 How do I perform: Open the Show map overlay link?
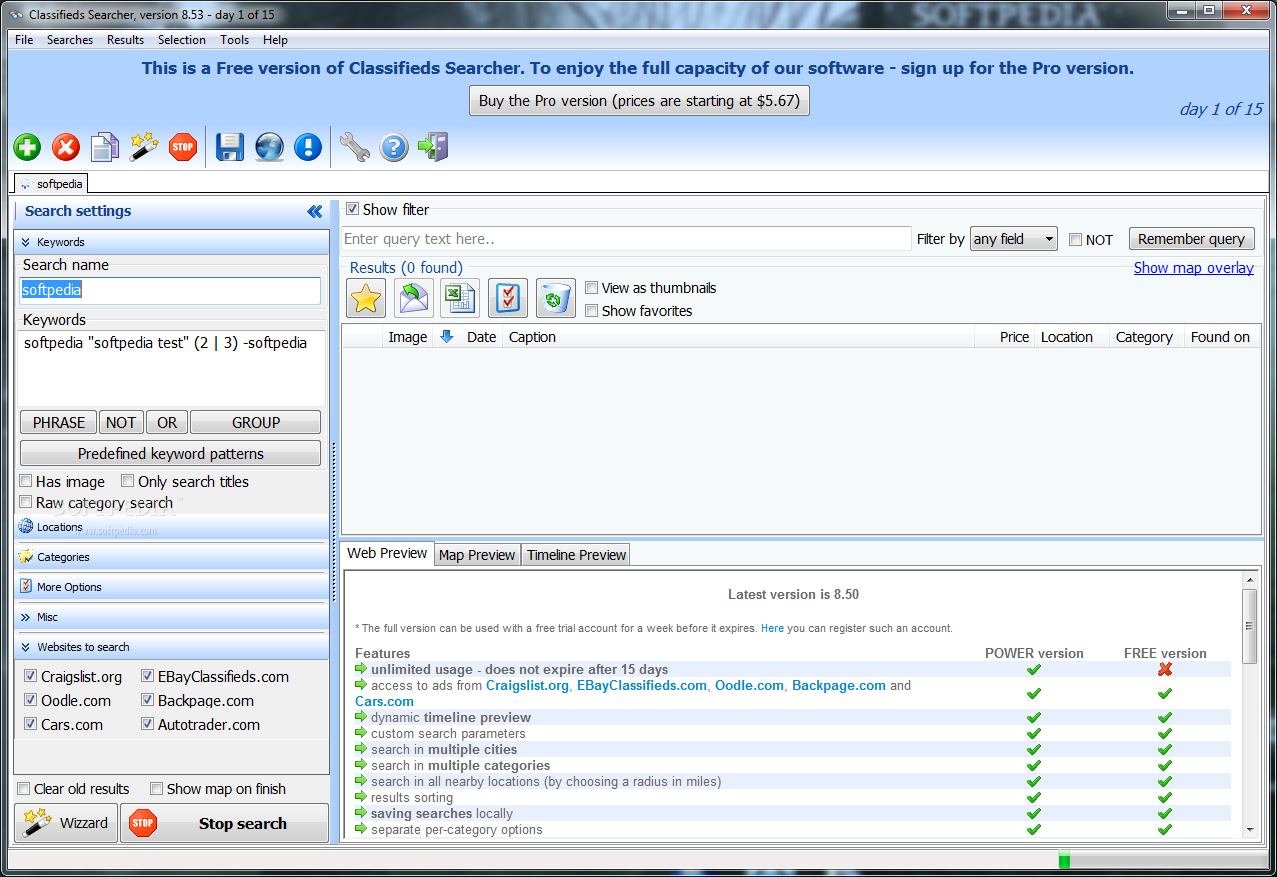click(x=1193, y=268)
